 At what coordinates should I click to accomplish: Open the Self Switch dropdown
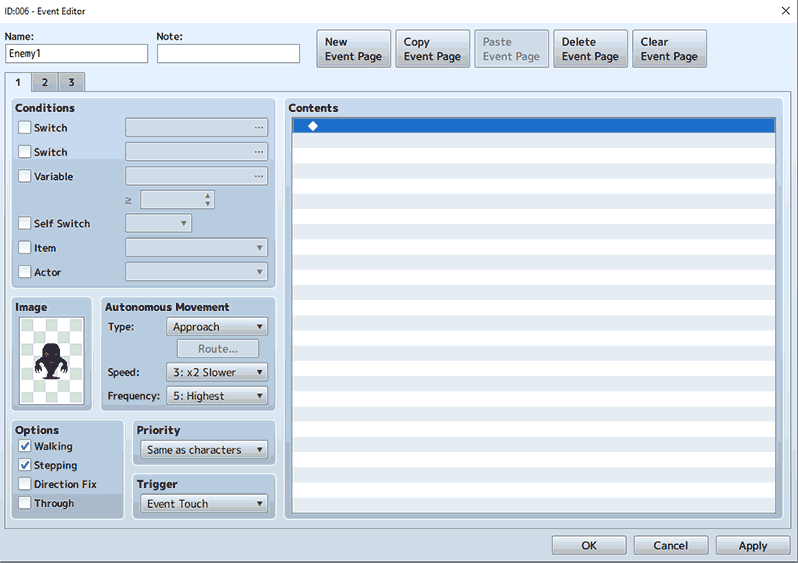[158, 223]
